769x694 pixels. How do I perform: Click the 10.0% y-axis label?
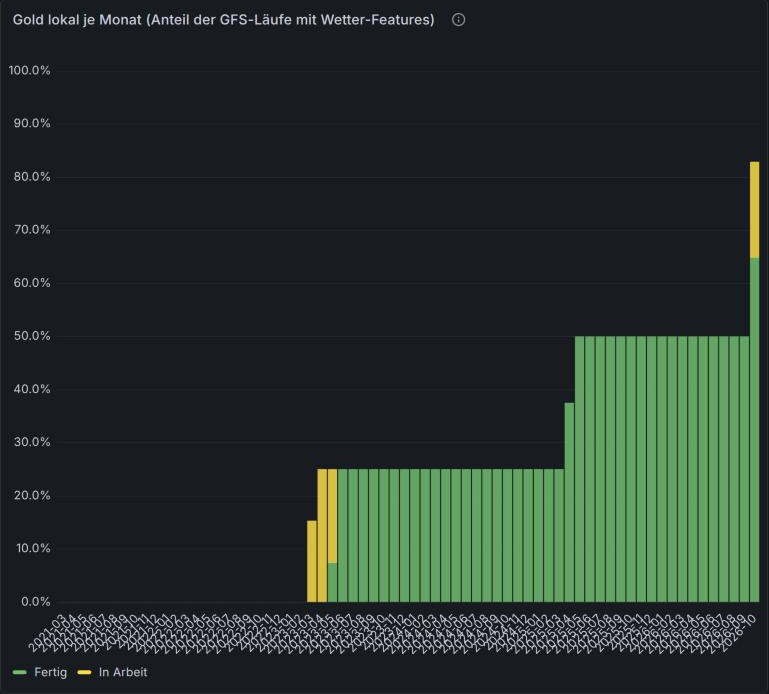(33, 548)
